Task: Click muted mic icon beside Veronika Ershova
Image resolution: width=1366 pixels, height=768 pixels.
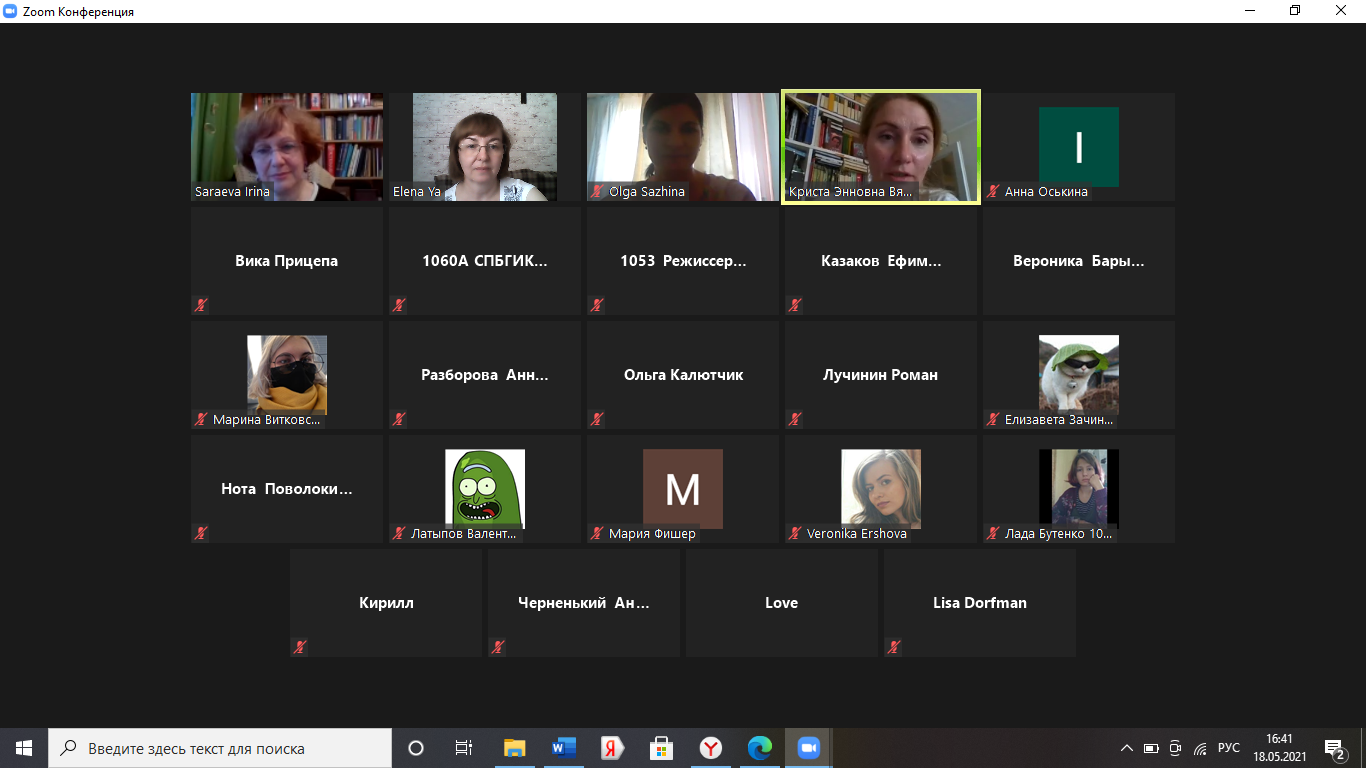Action: pos(796,534)
